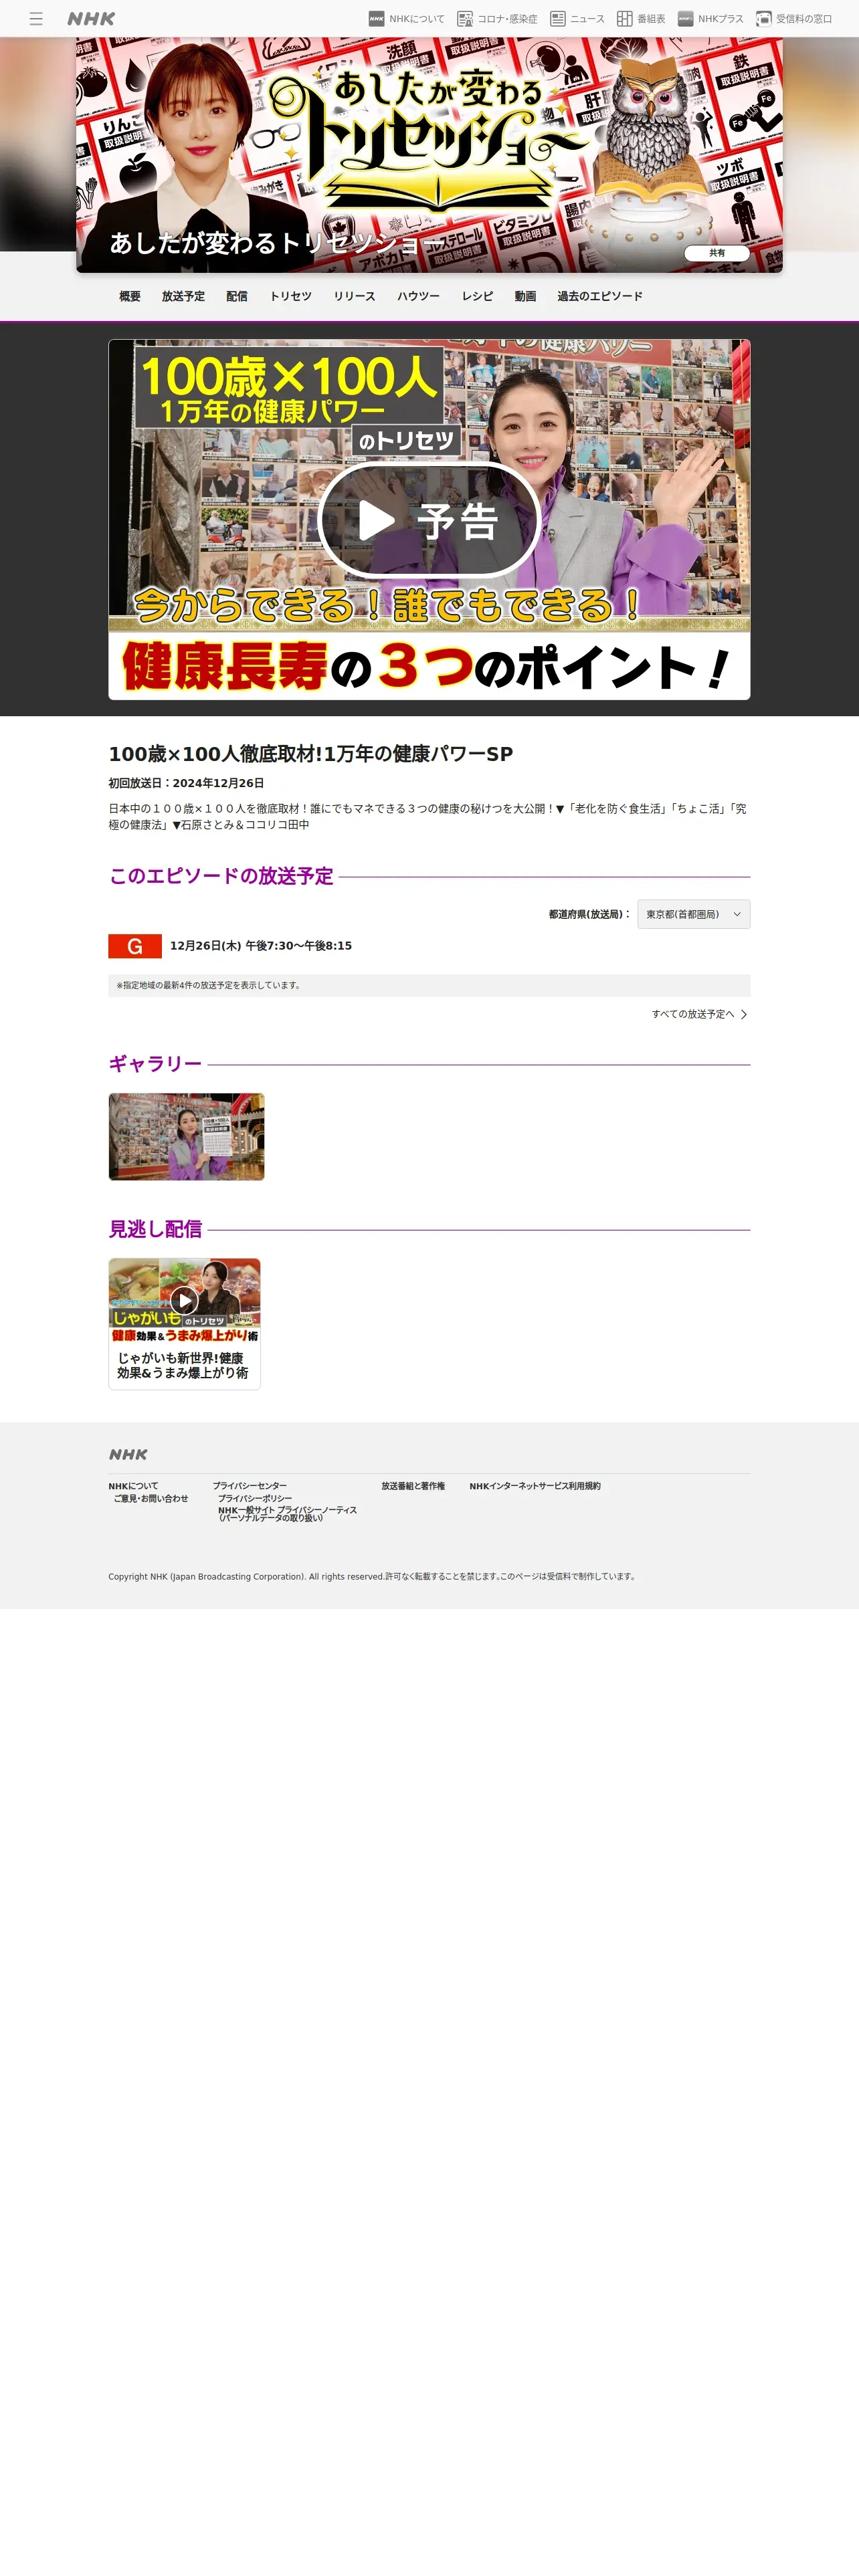This screenshot has width=859, height=2576.
Task: Select the 過去のエピソード tab
Action: [x=600, y=296]
